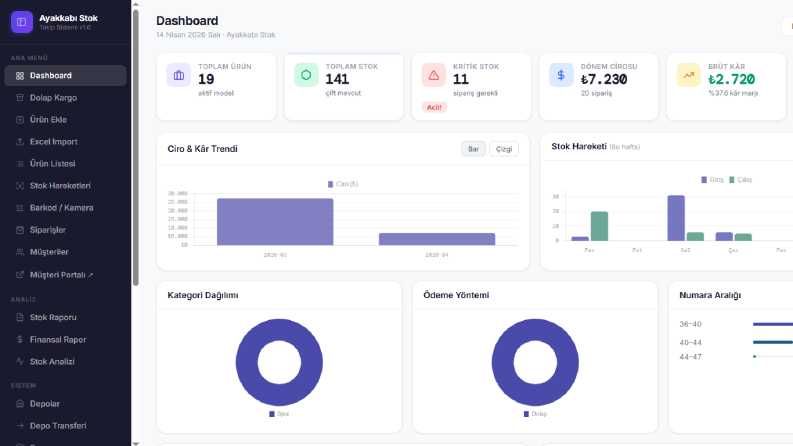Open Stok Analizi in sidebar
Image resolution: width=793 pixels, height=446 pixels.
65,362
